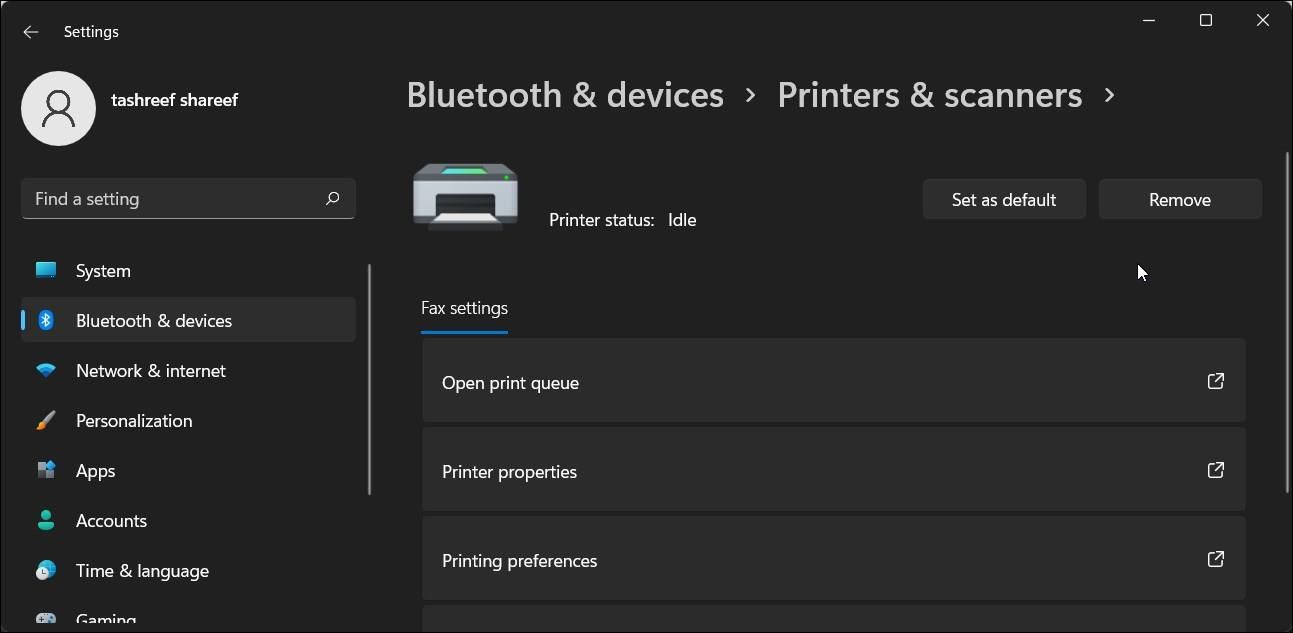Remove the Fax printer

click(1180, 199)
